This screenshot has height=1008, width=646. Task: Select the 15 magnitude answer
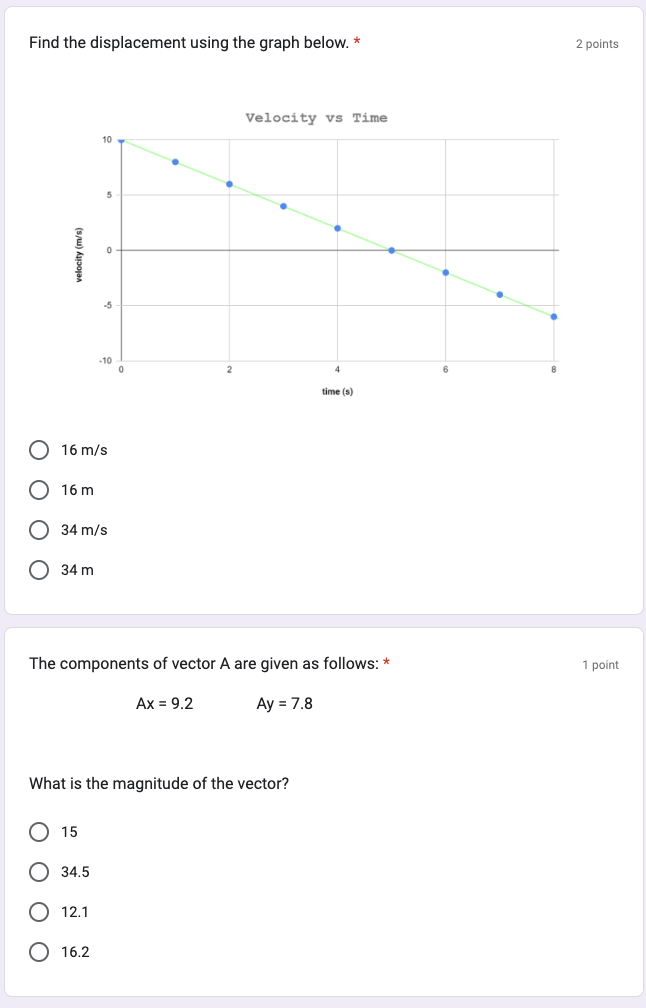[39, 831]
